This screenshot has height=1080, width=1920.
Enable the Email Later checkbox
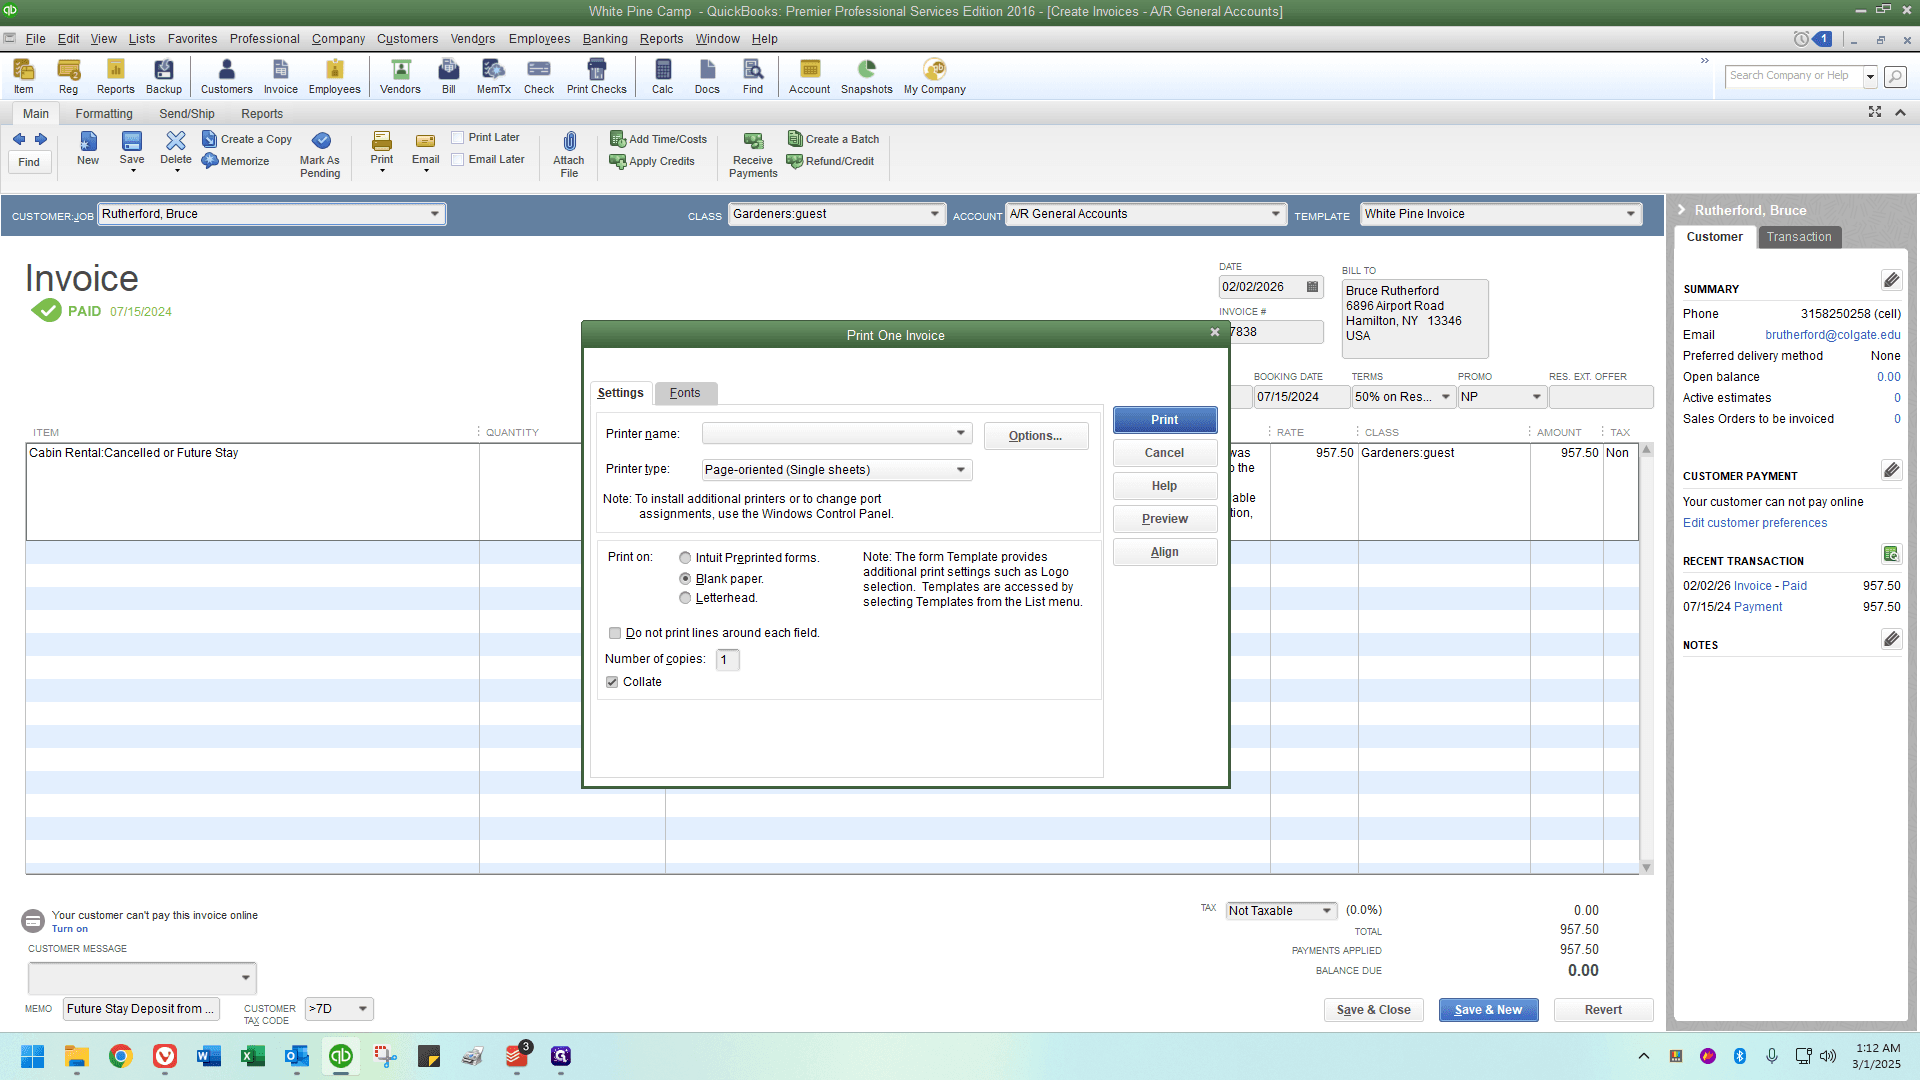pyautogui.click(x=457, y=160)
